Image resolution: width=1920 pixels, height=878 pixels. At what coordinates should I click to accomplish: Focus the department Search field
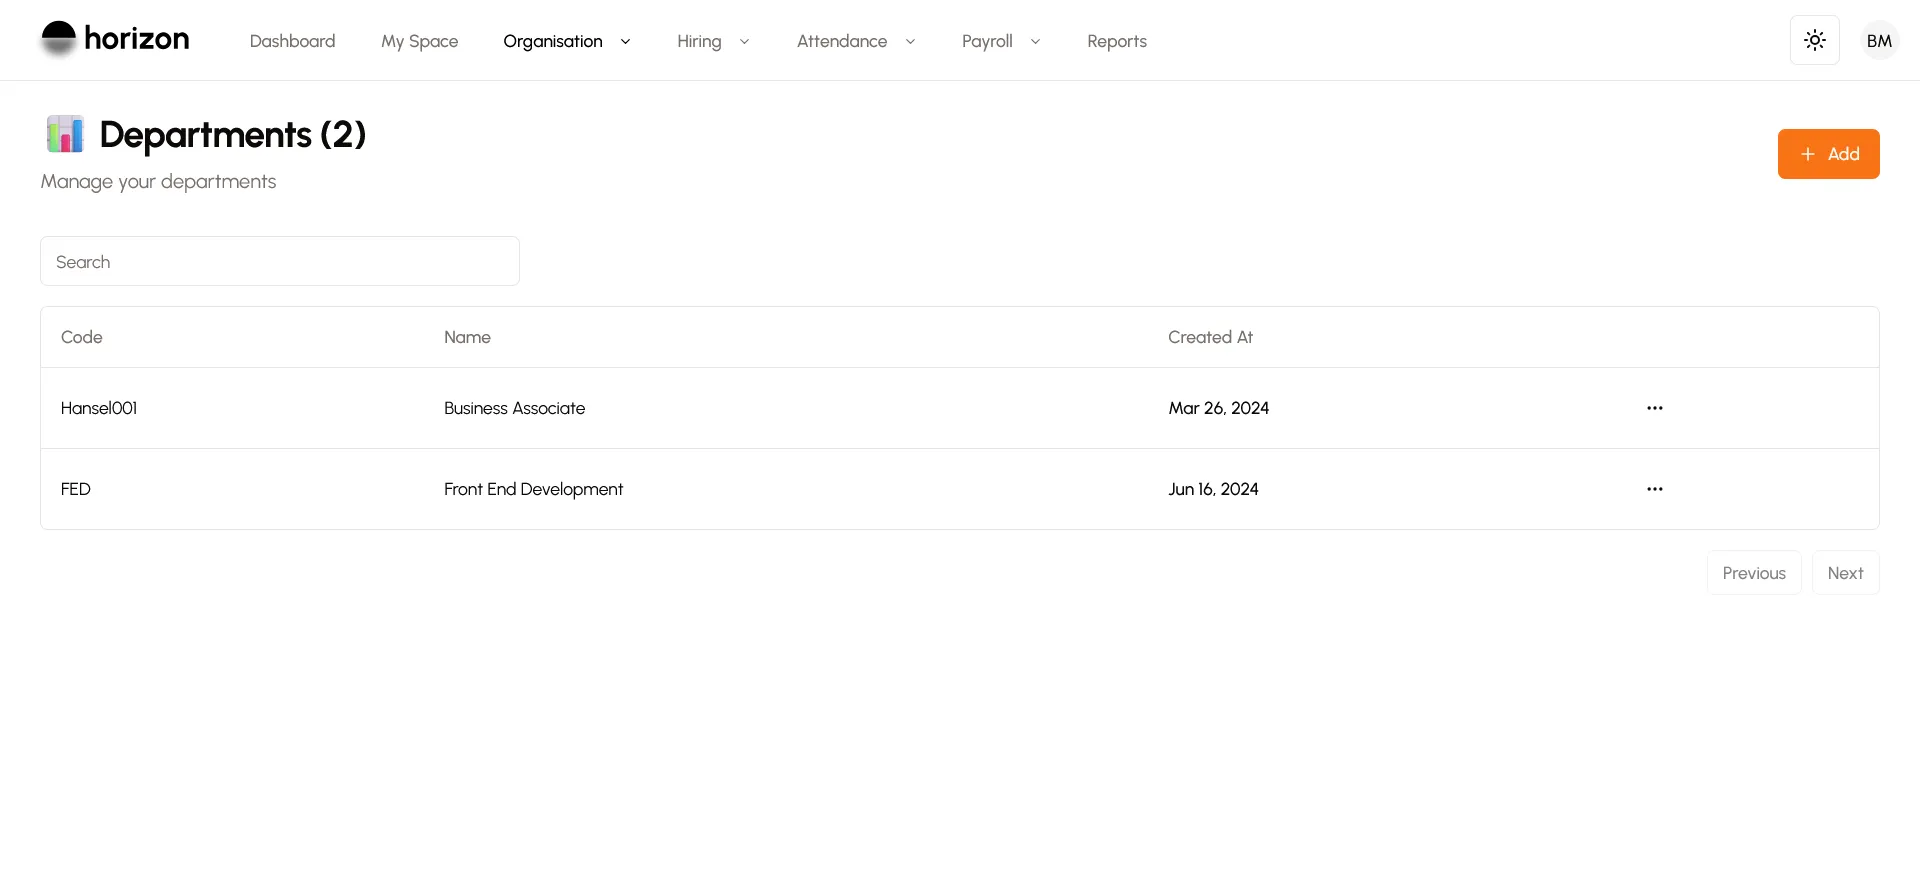pos(280,261)
